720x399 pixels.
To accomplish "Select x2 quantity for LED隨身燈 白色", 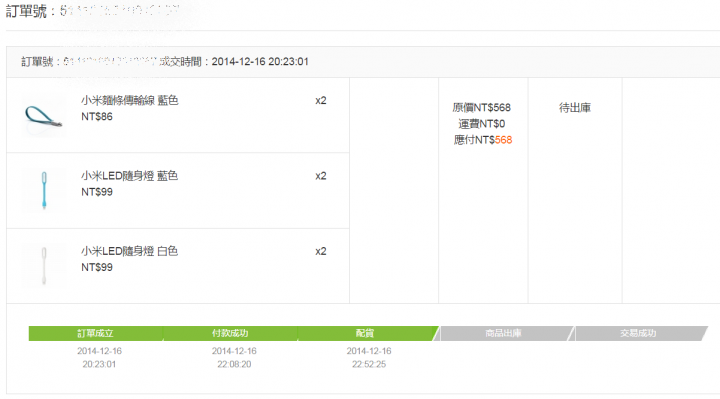I will point(321,251).
